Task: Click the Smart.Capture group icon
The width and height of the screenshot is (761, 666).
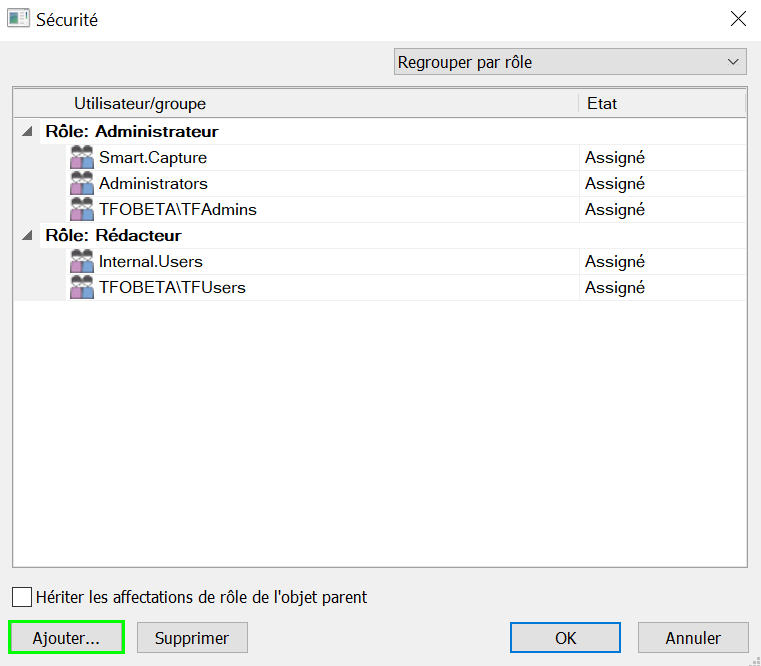Action: pos(82,157)
